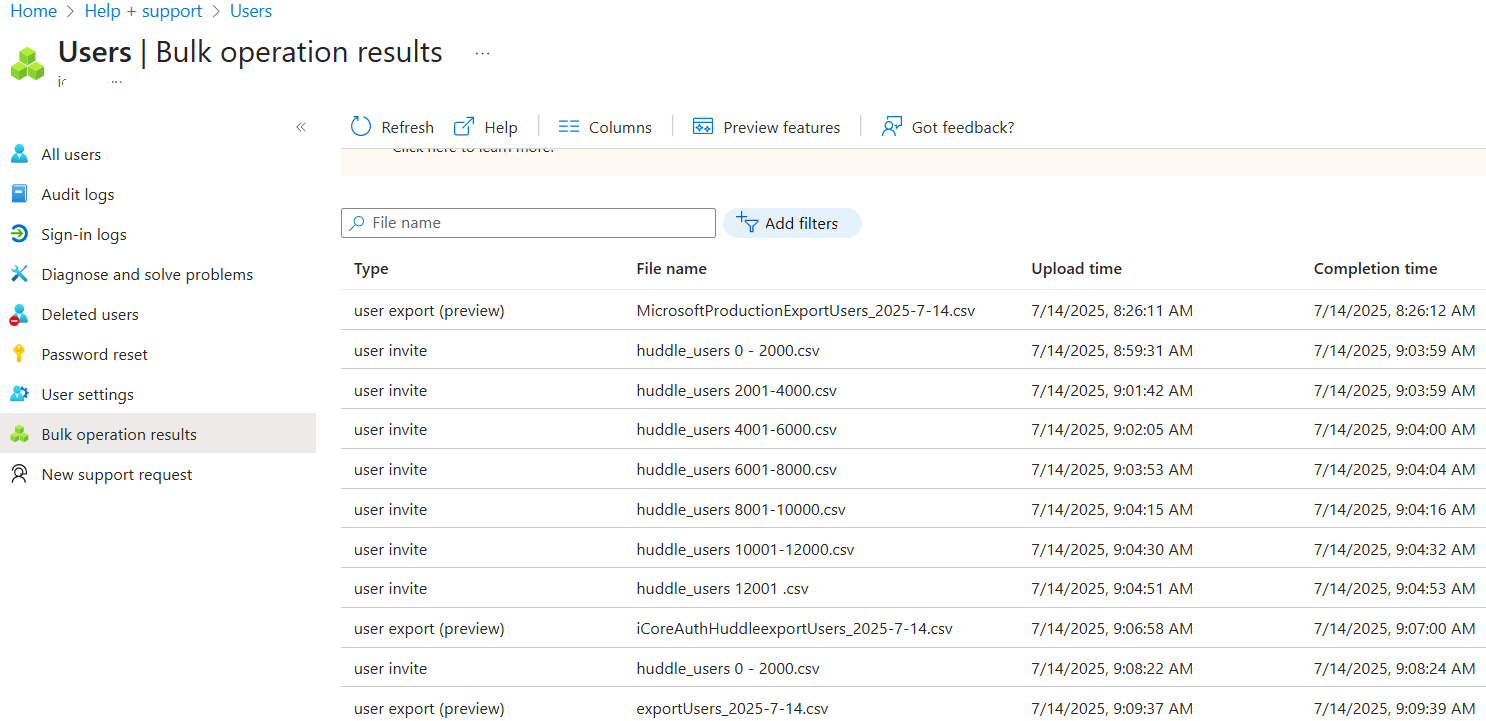Collapse the sidebar with double chevron
Image resolution: width=1486 pixels, height=721 pixels.
coord(301,127)
